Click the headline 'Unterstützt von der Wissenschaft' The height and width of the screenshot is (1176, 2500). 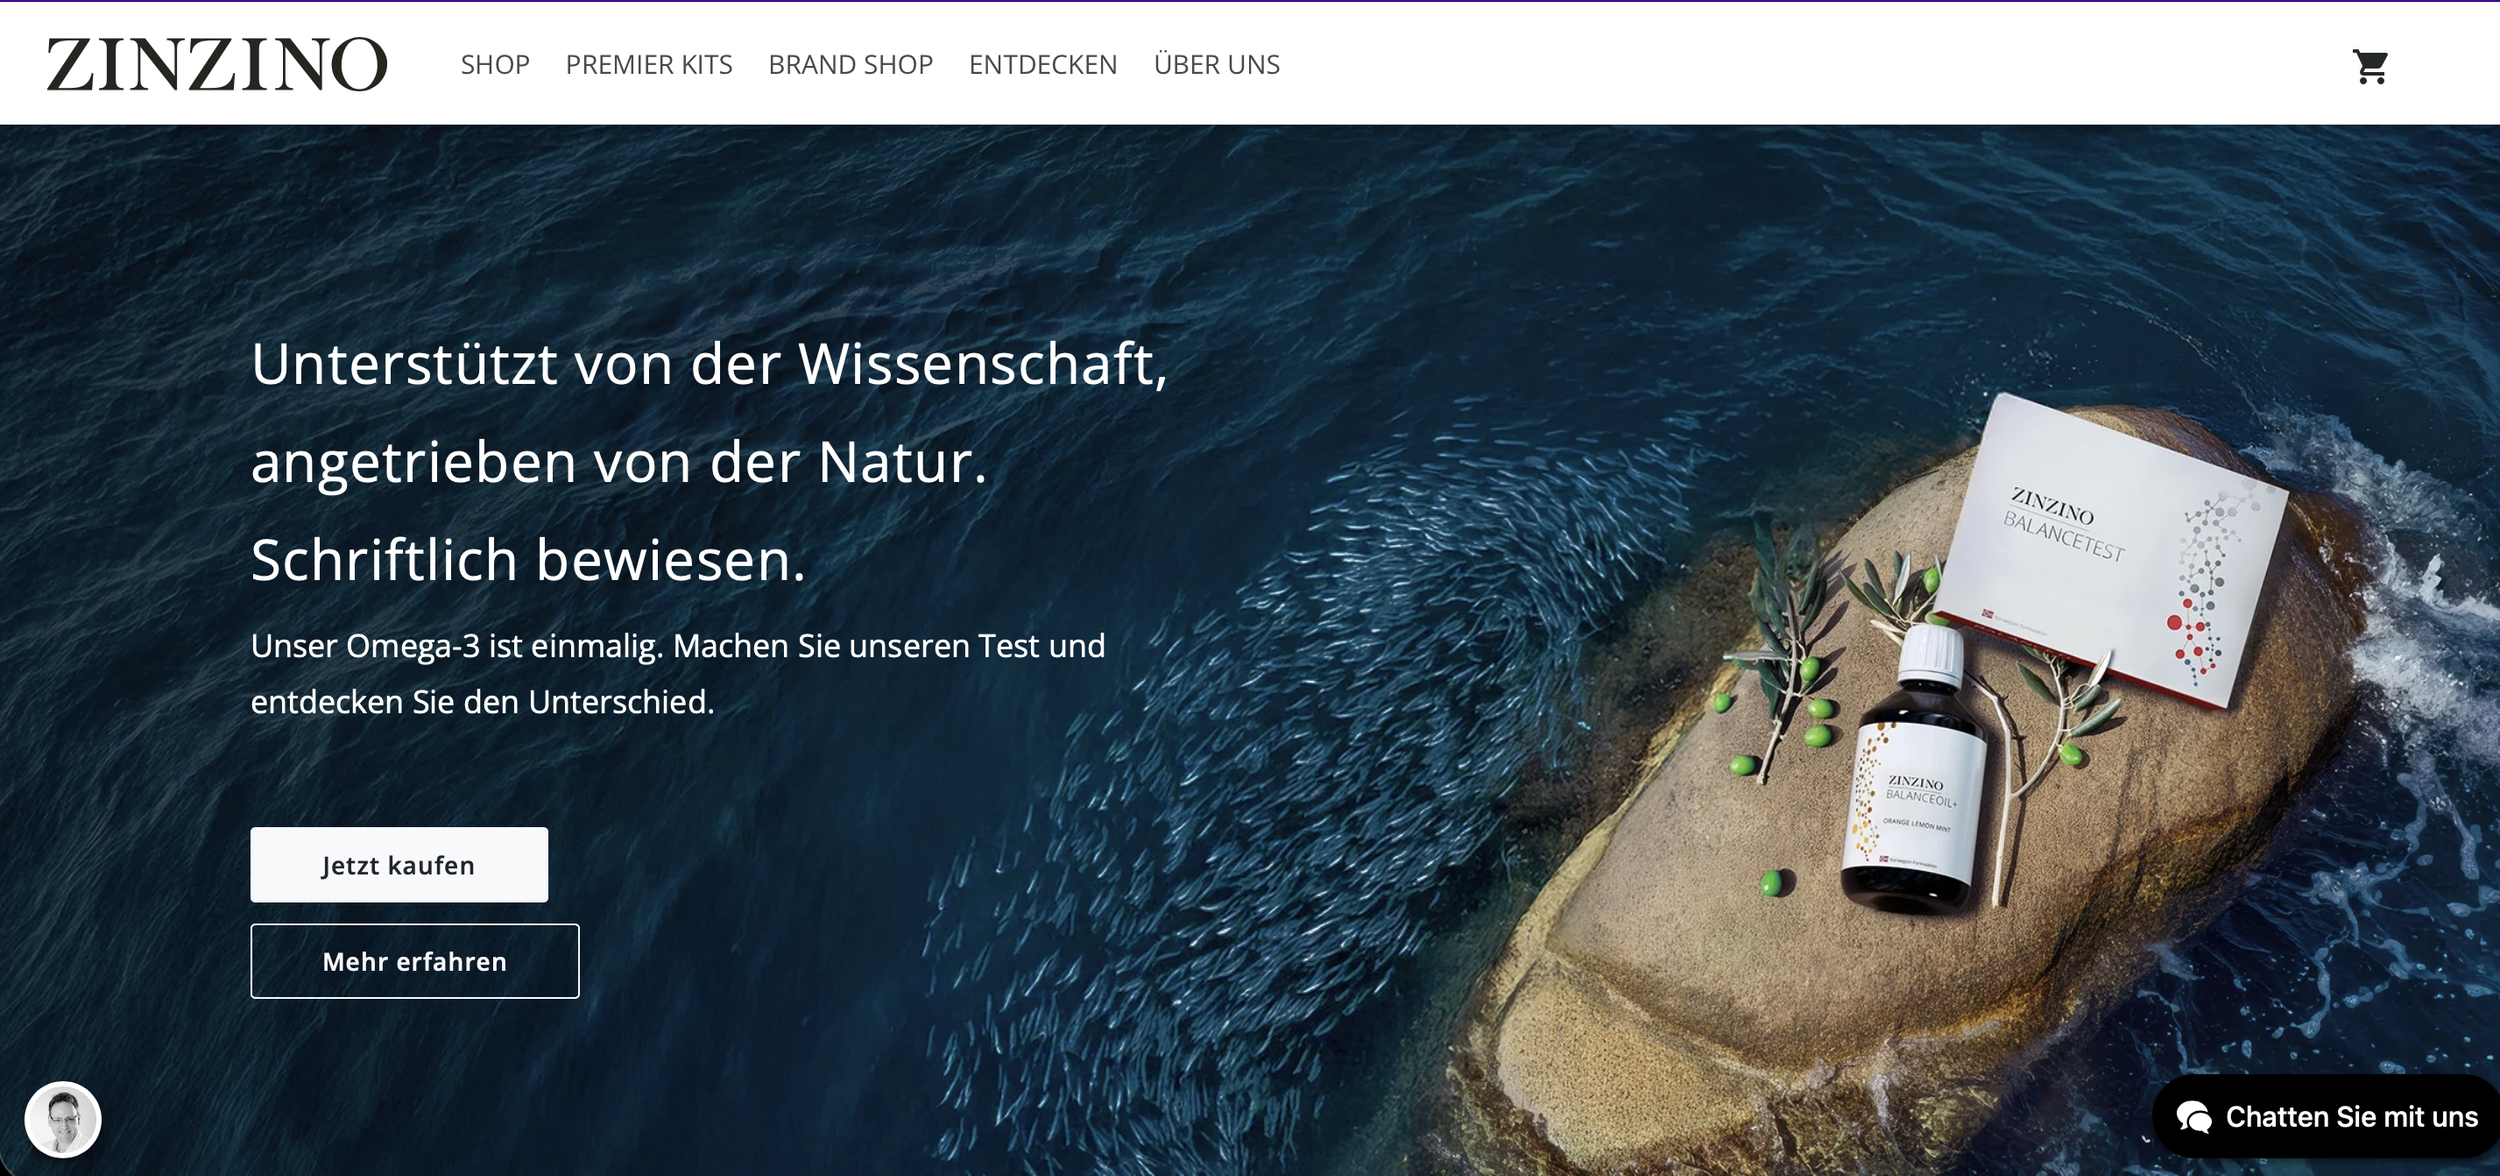[708, 364]
